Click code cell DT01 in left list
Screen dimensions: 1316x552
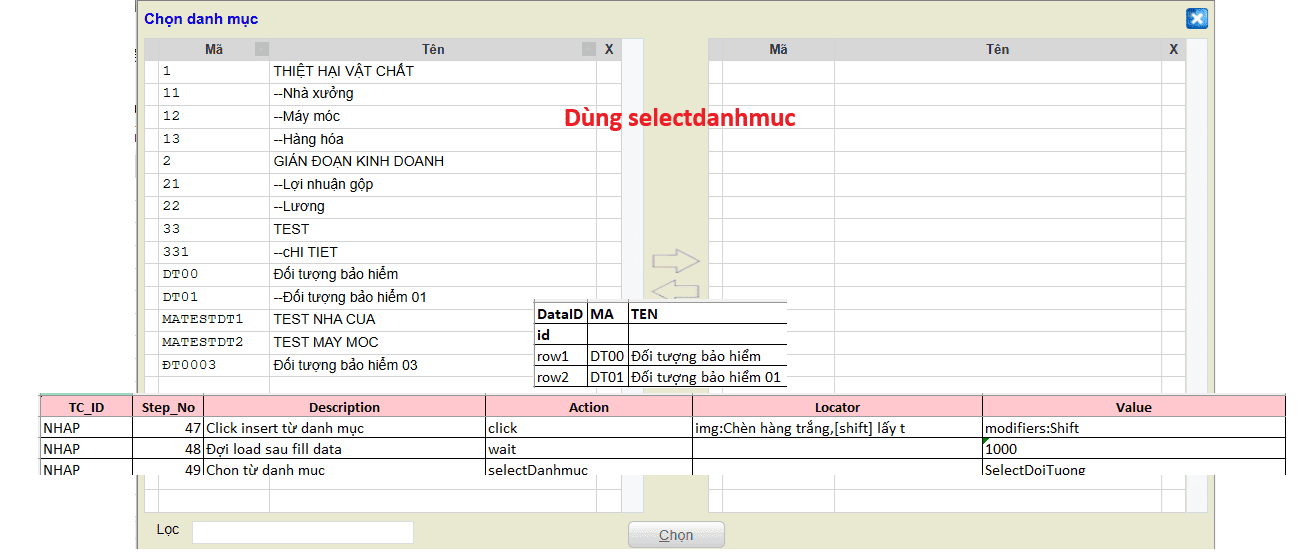pyautogui.click(x=214, y=298)
